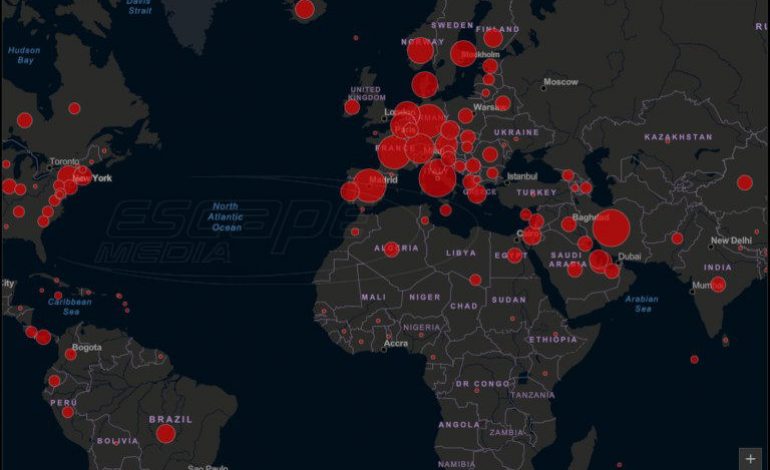
Task: Select the Niger country label
Action: pyautogui.click(x=425, y=297)
